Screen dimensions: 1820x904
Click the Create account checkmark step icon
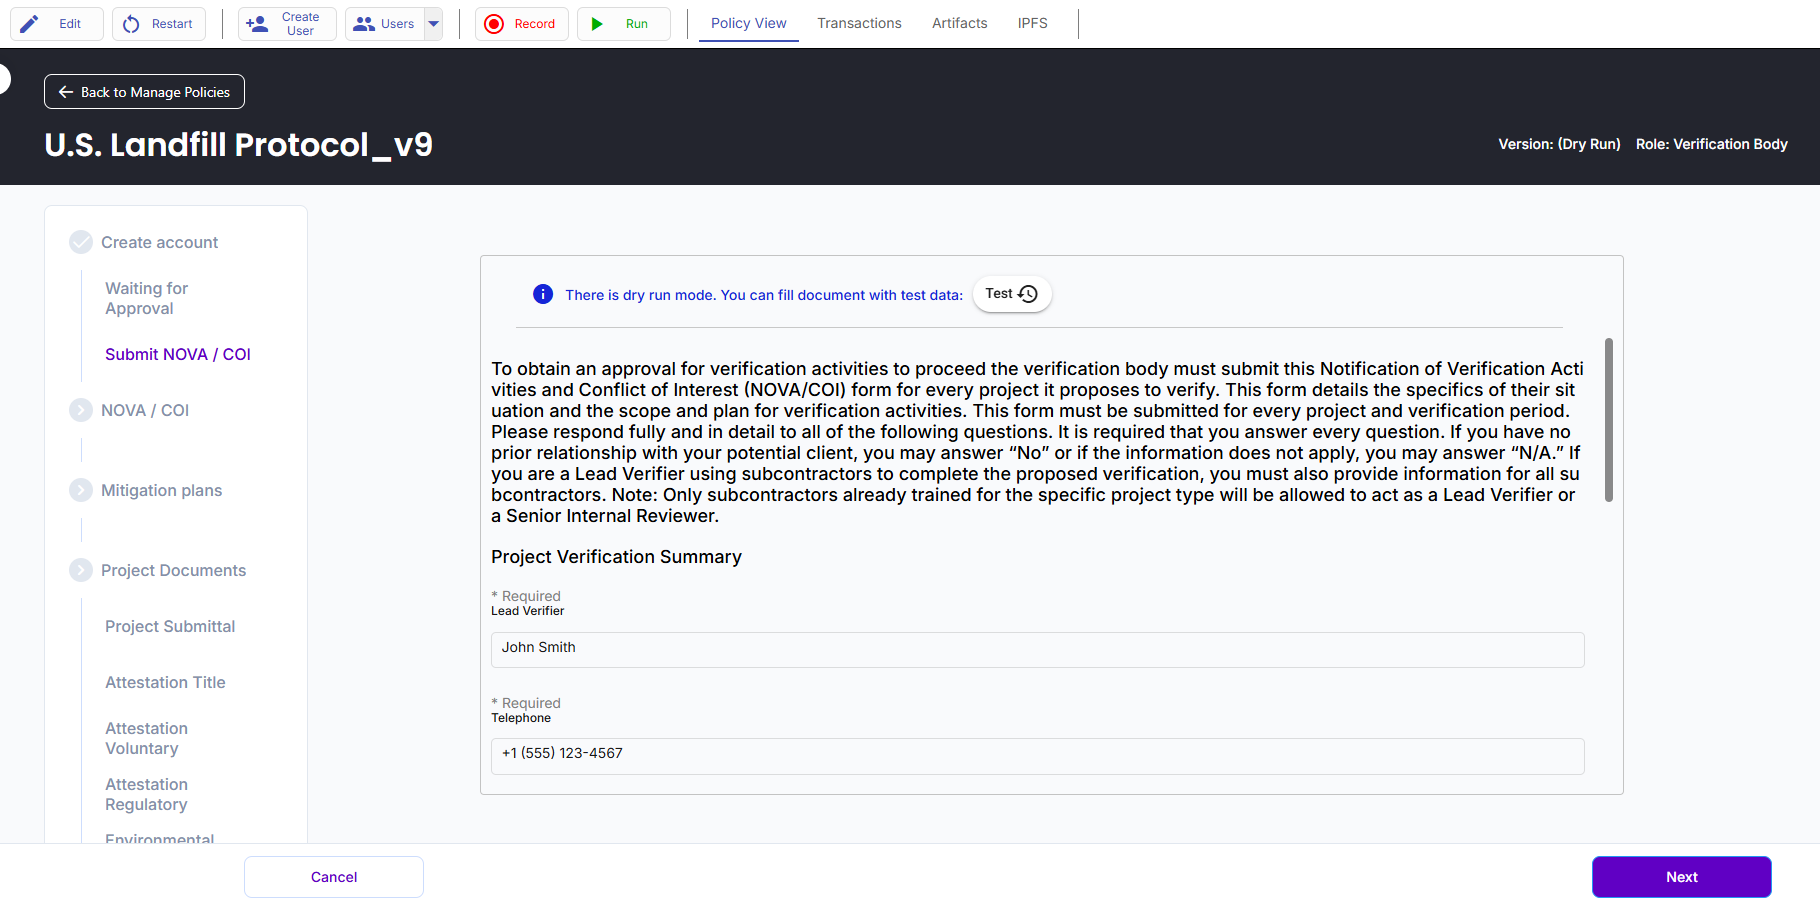pos(81,242)
